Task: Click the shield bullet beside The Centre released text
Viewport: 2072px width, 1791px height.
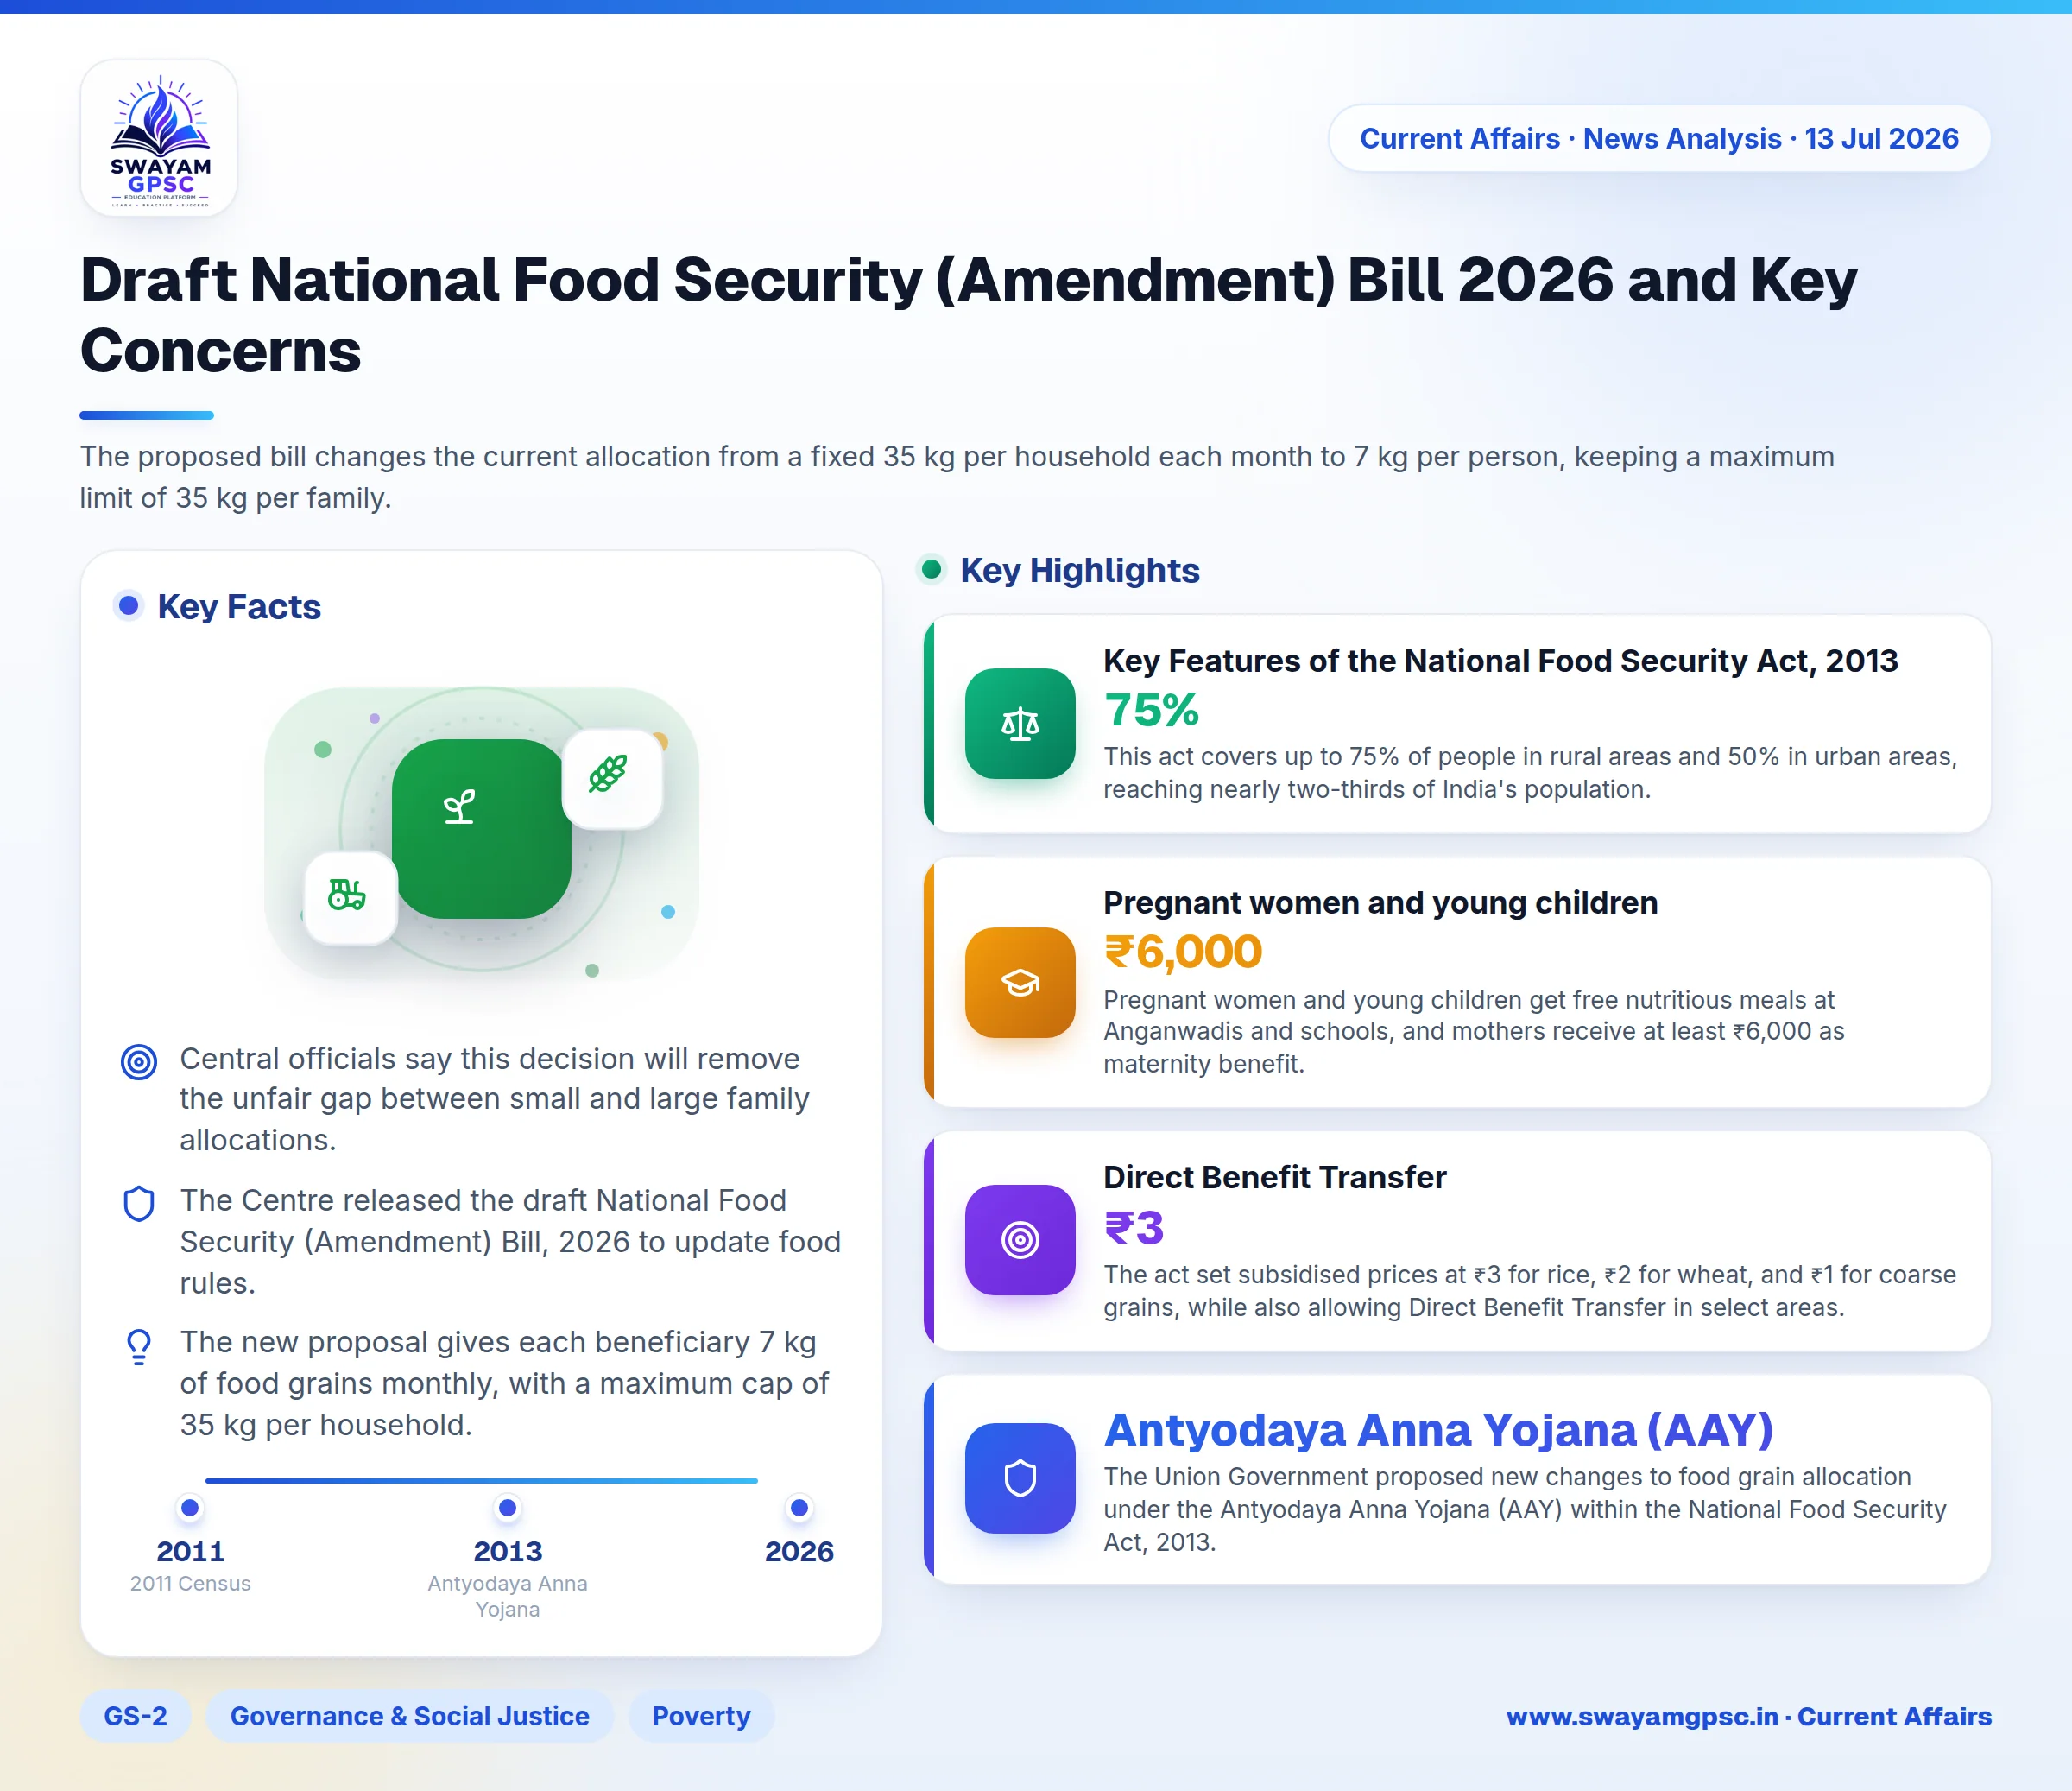Action: pyautogui.click(x=139, y=1203)
